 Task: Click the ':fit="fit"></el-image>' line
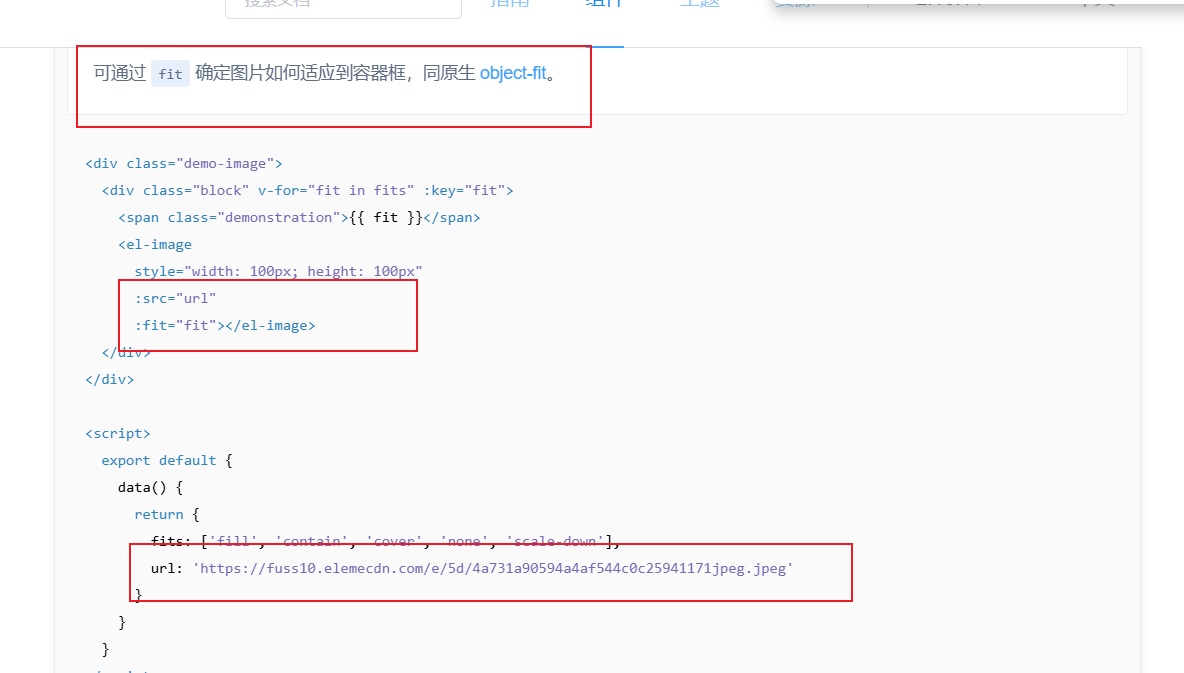click(225, 326)
